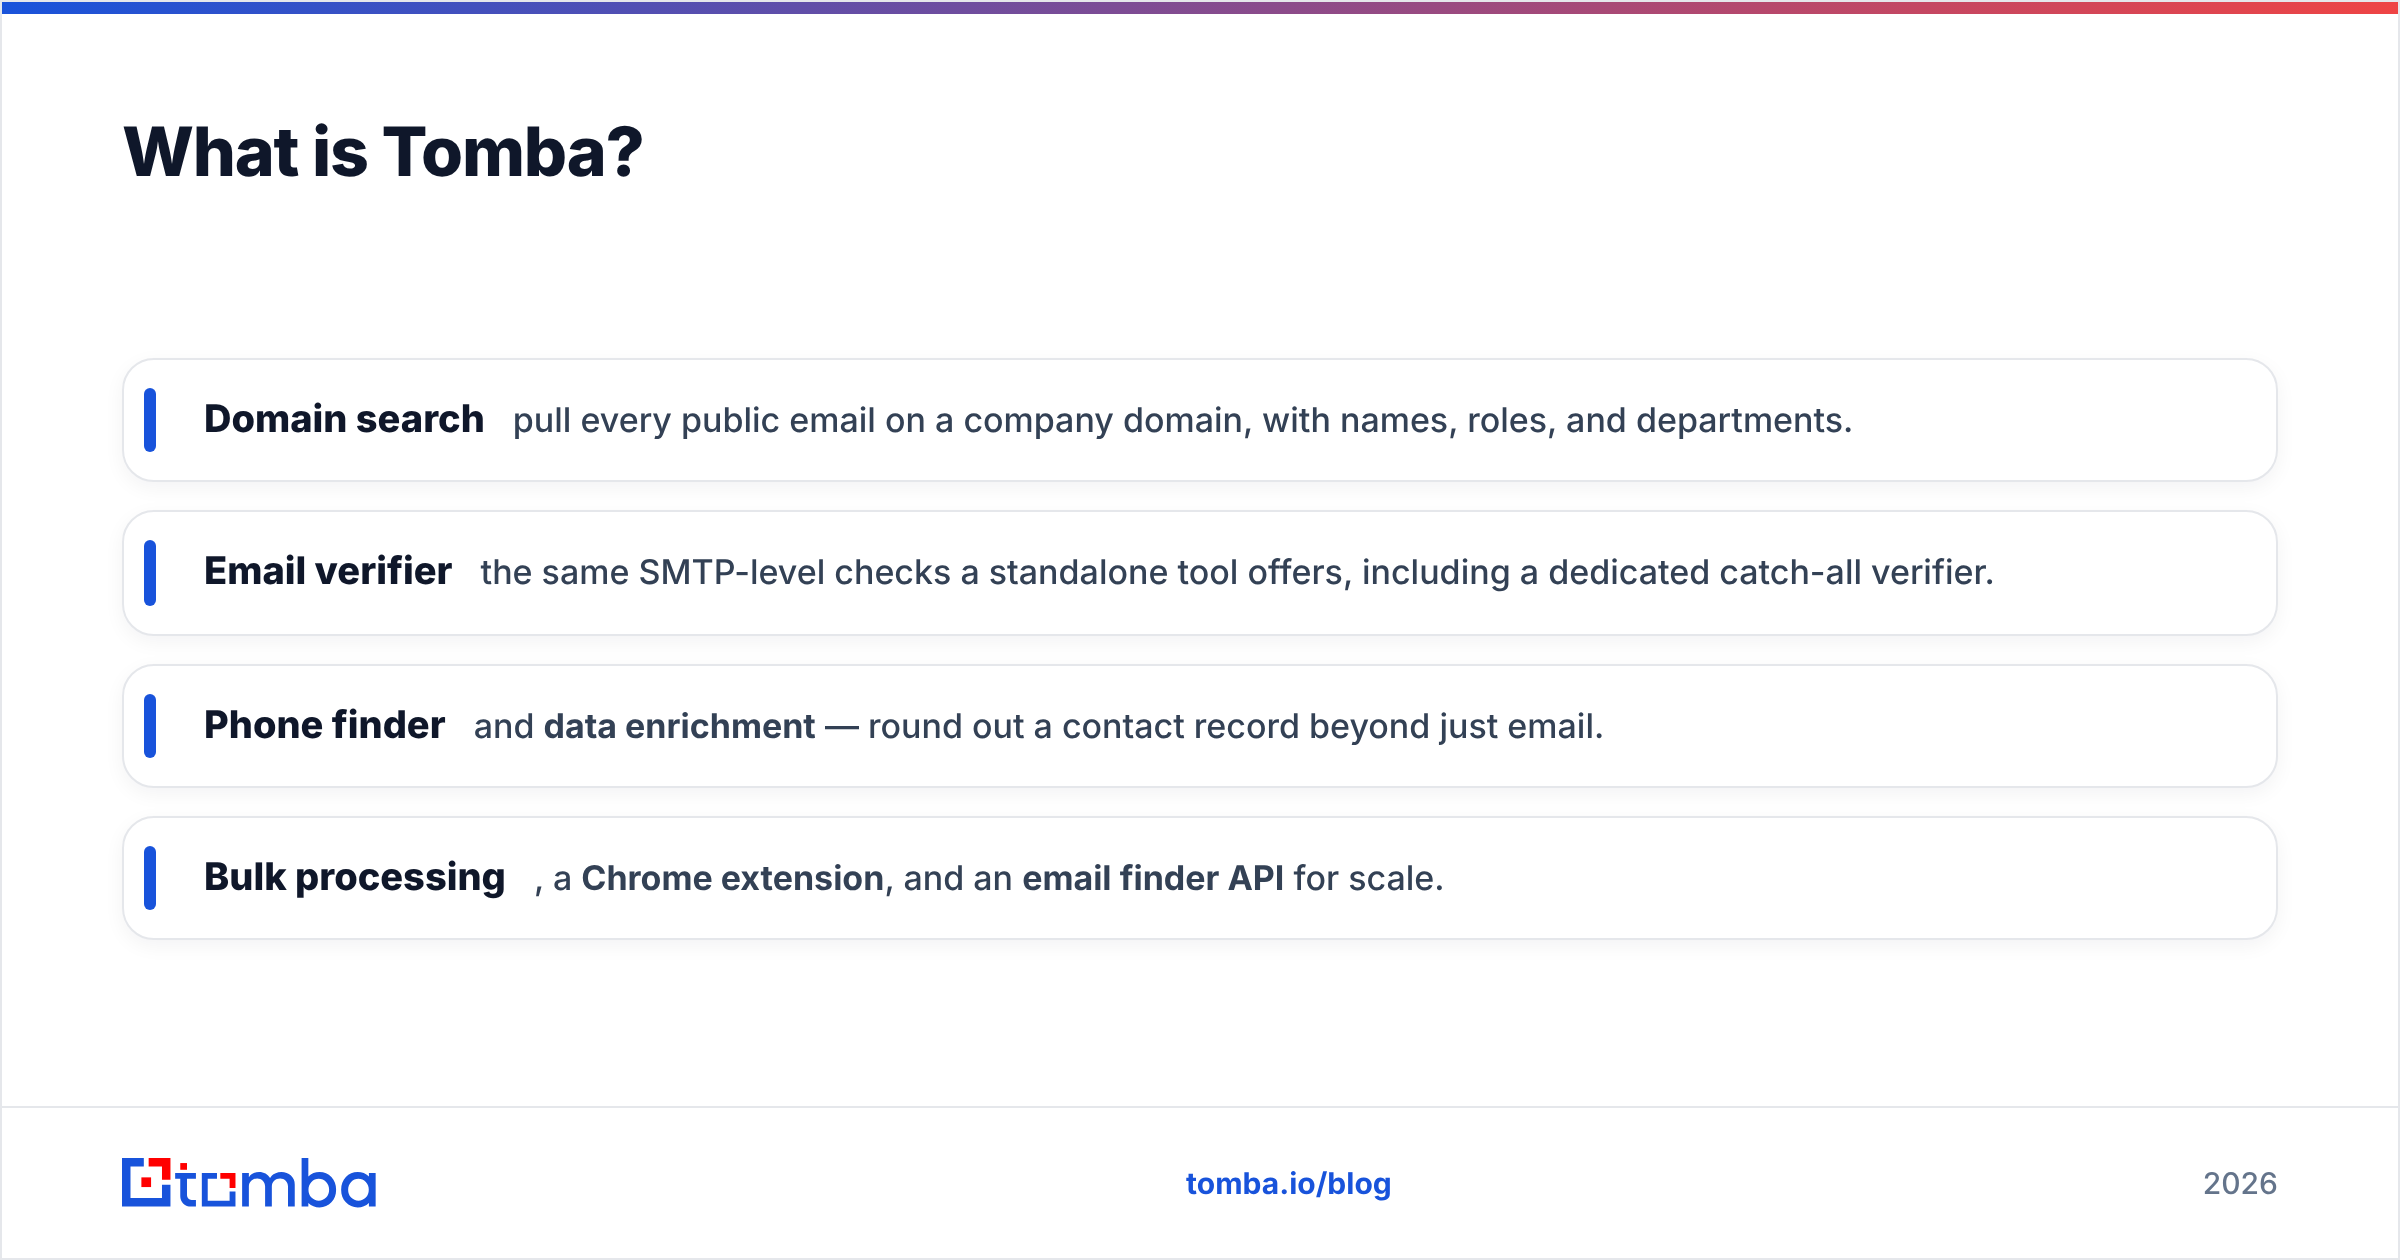Click the "Phone finder" bold label
Viewport: 2400px width, 1260px height.
pos(324,725)
